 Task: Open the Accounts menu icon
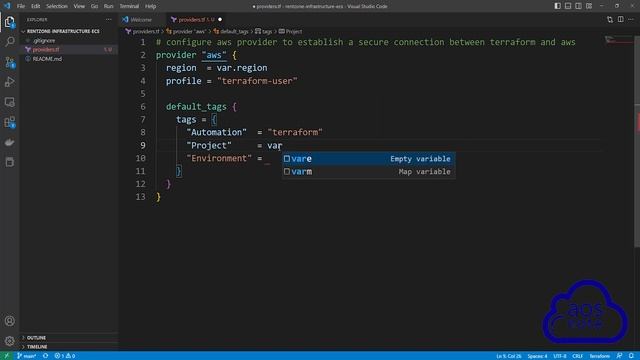click(x=10, y=321)
